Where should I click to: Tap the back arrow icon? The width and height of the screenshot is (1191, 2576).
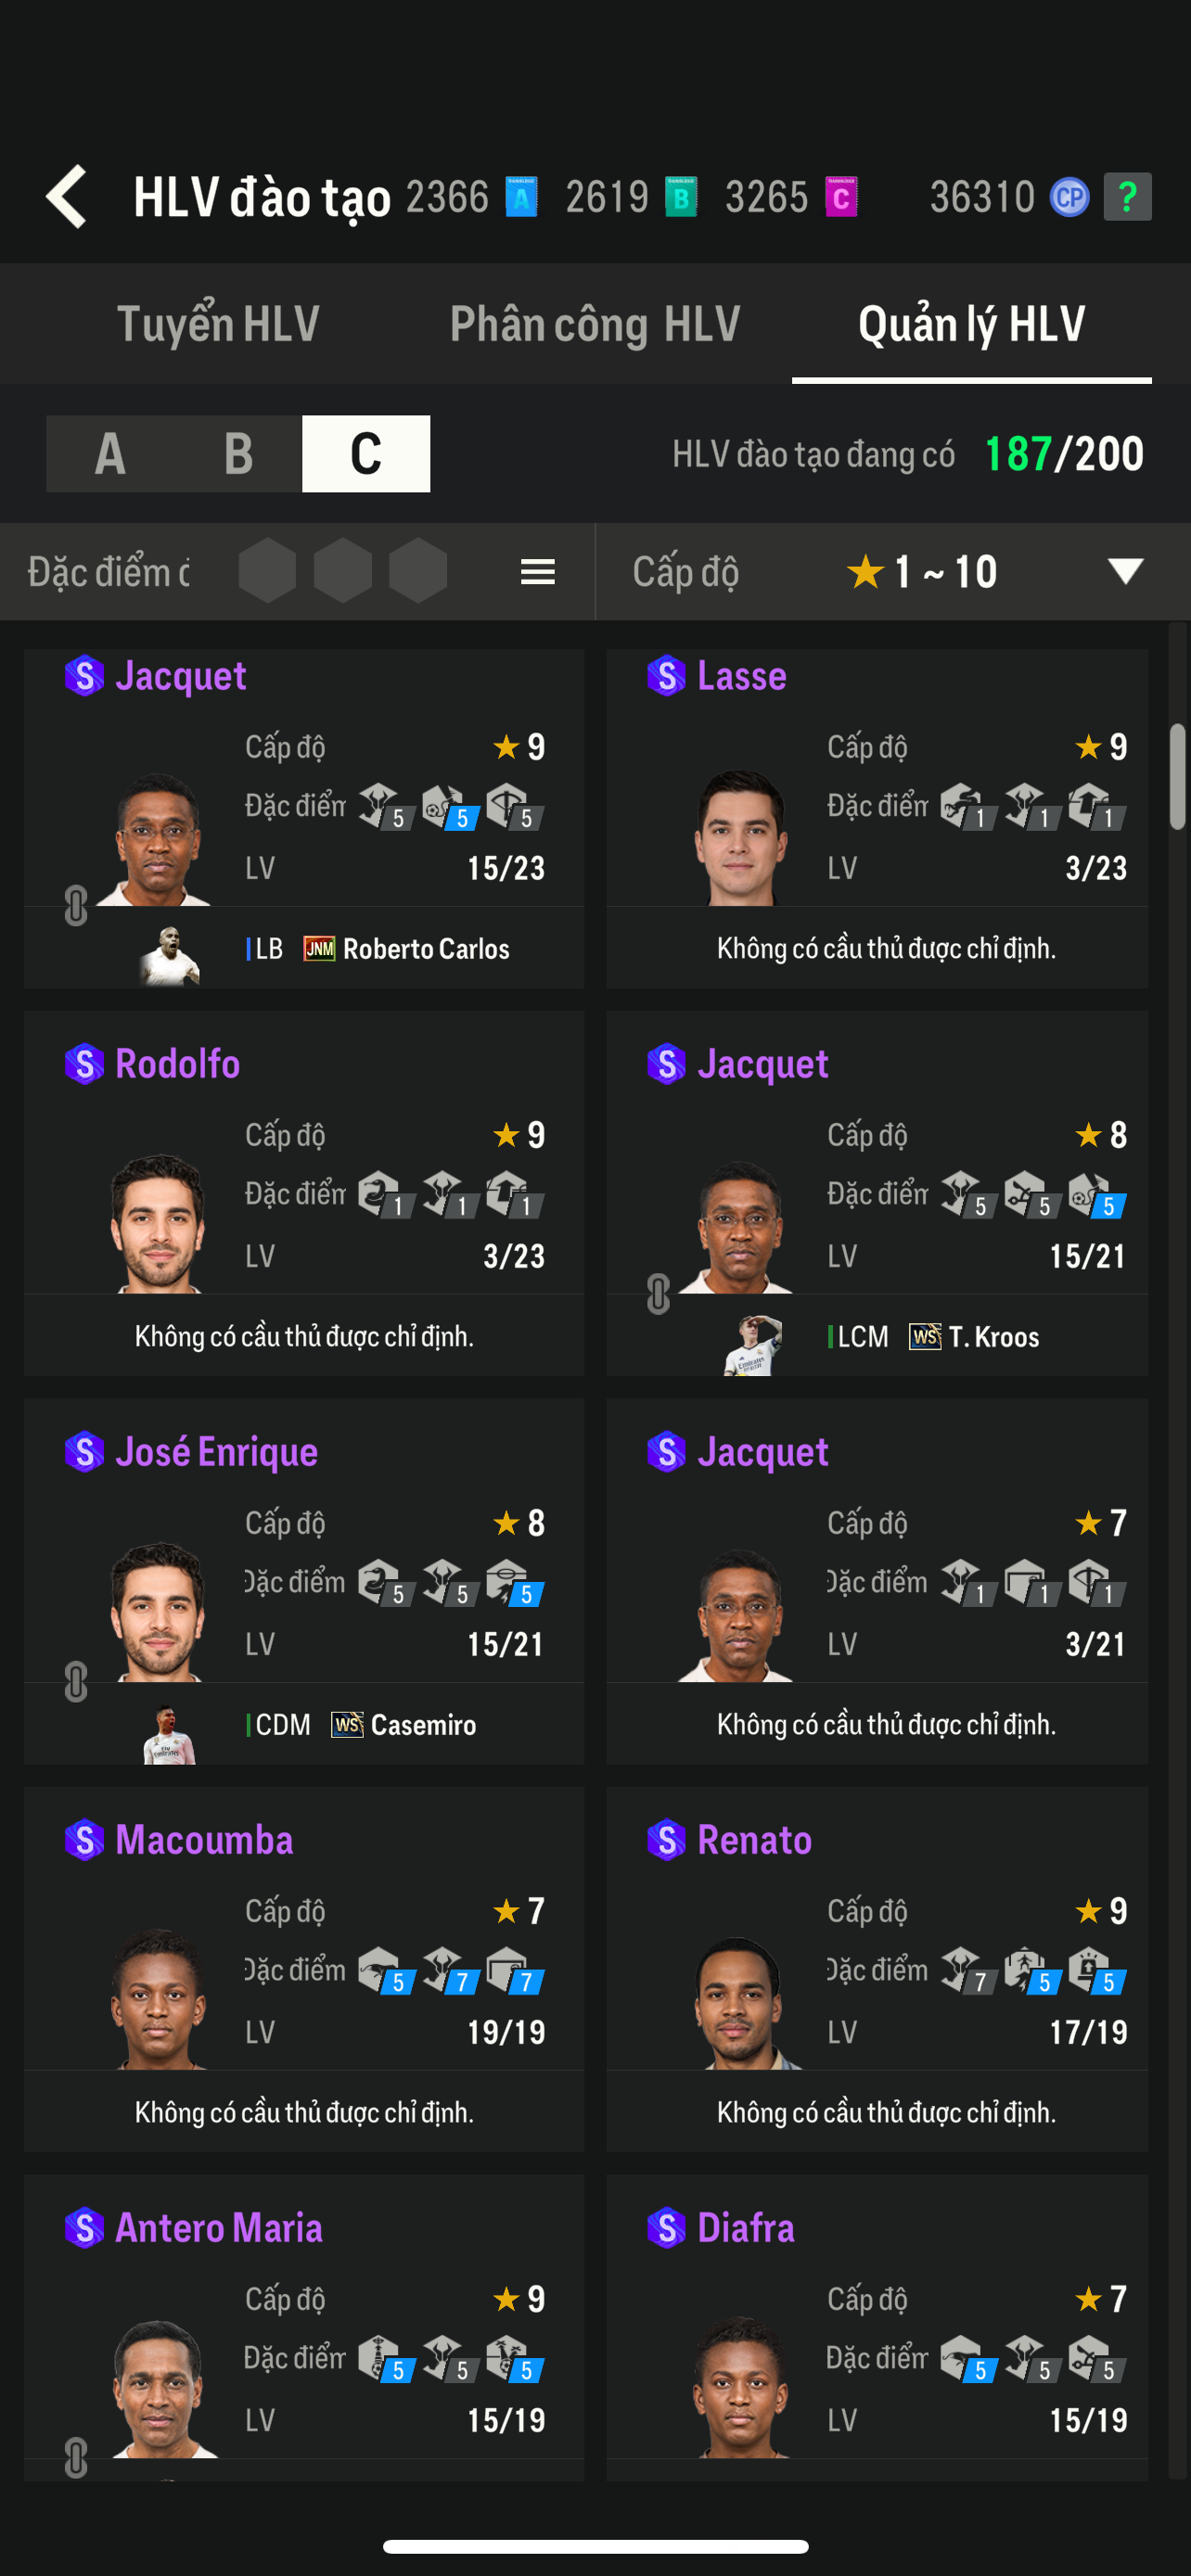[x=67, y=196]
